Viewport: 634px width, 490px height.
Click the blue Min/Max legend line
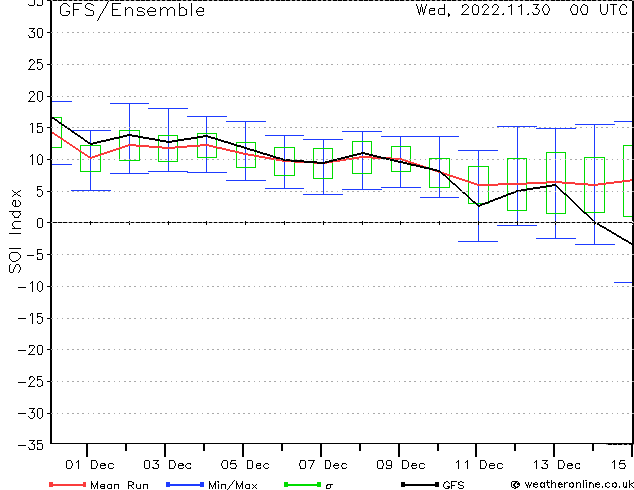185,484
